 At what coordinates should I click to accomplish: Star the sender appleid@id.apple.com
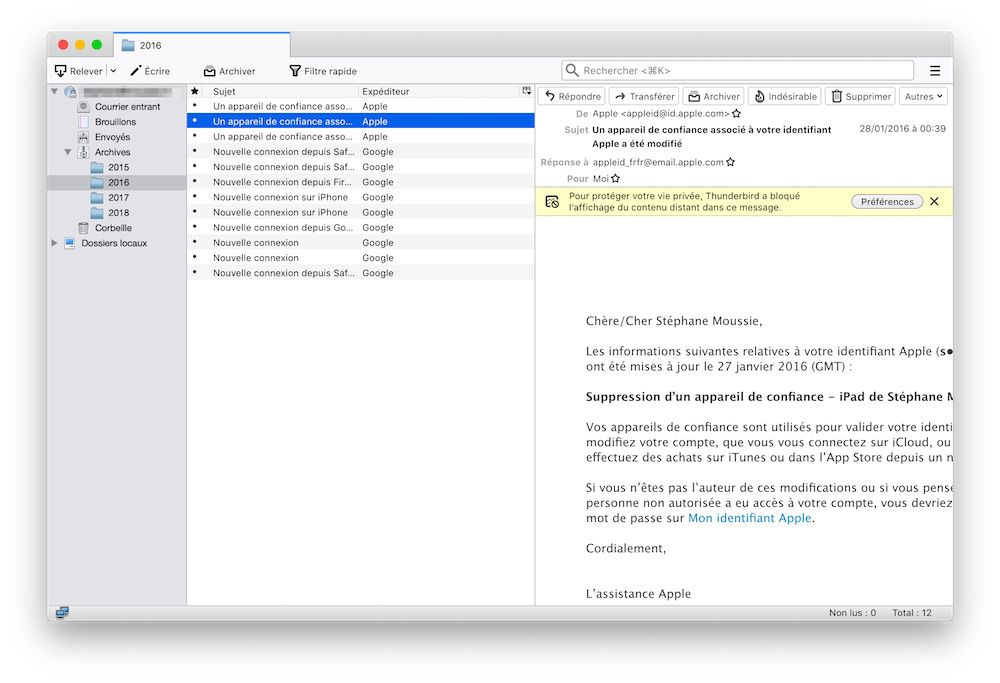click(x=737, y=114)
